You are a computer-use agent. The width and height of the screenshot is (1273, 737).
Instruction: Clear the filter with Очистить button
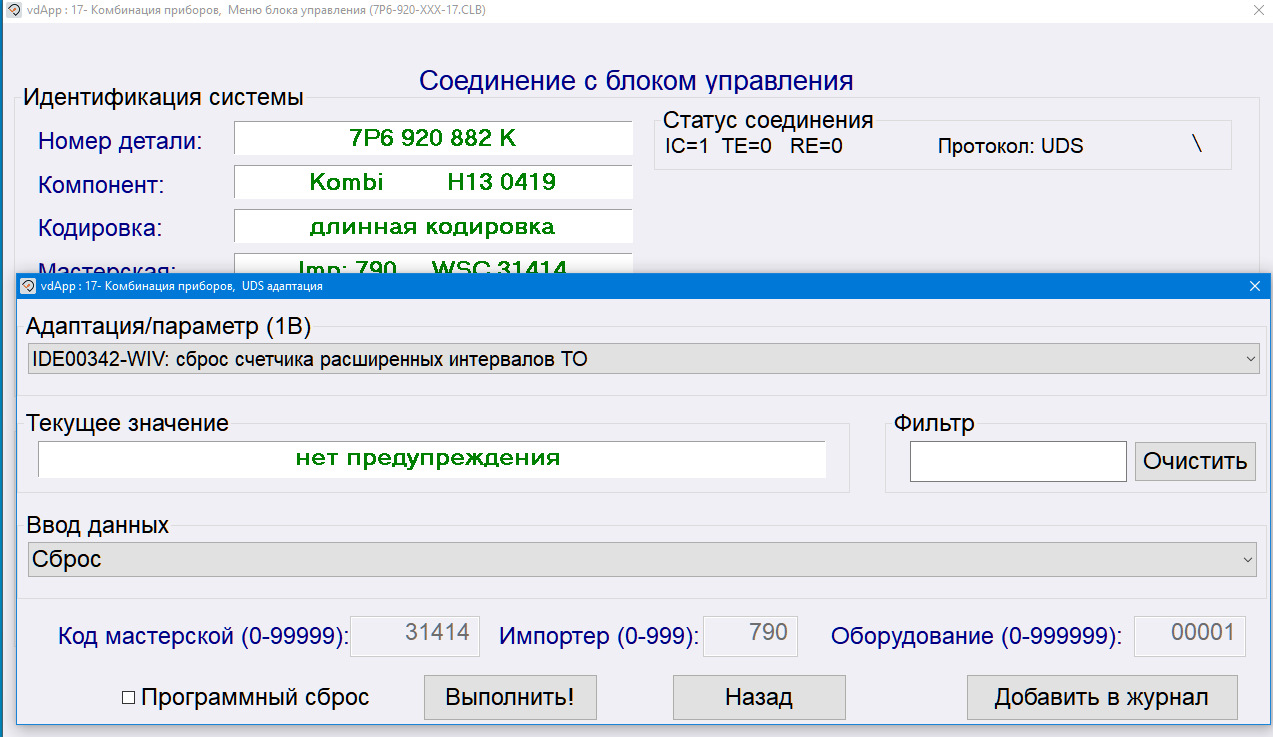point(1195,461)
